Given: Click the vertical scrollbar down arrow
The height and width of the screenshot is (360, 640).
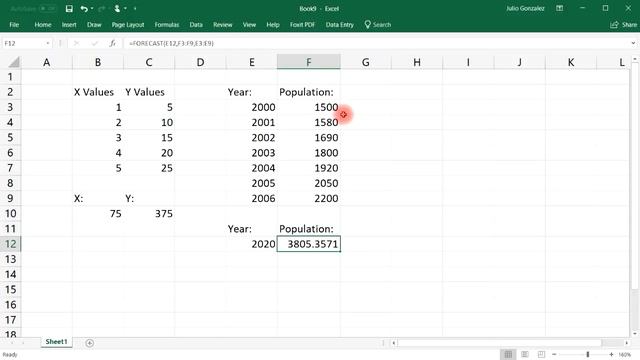Looking at the screenshot, I should (x=635, y=333).
